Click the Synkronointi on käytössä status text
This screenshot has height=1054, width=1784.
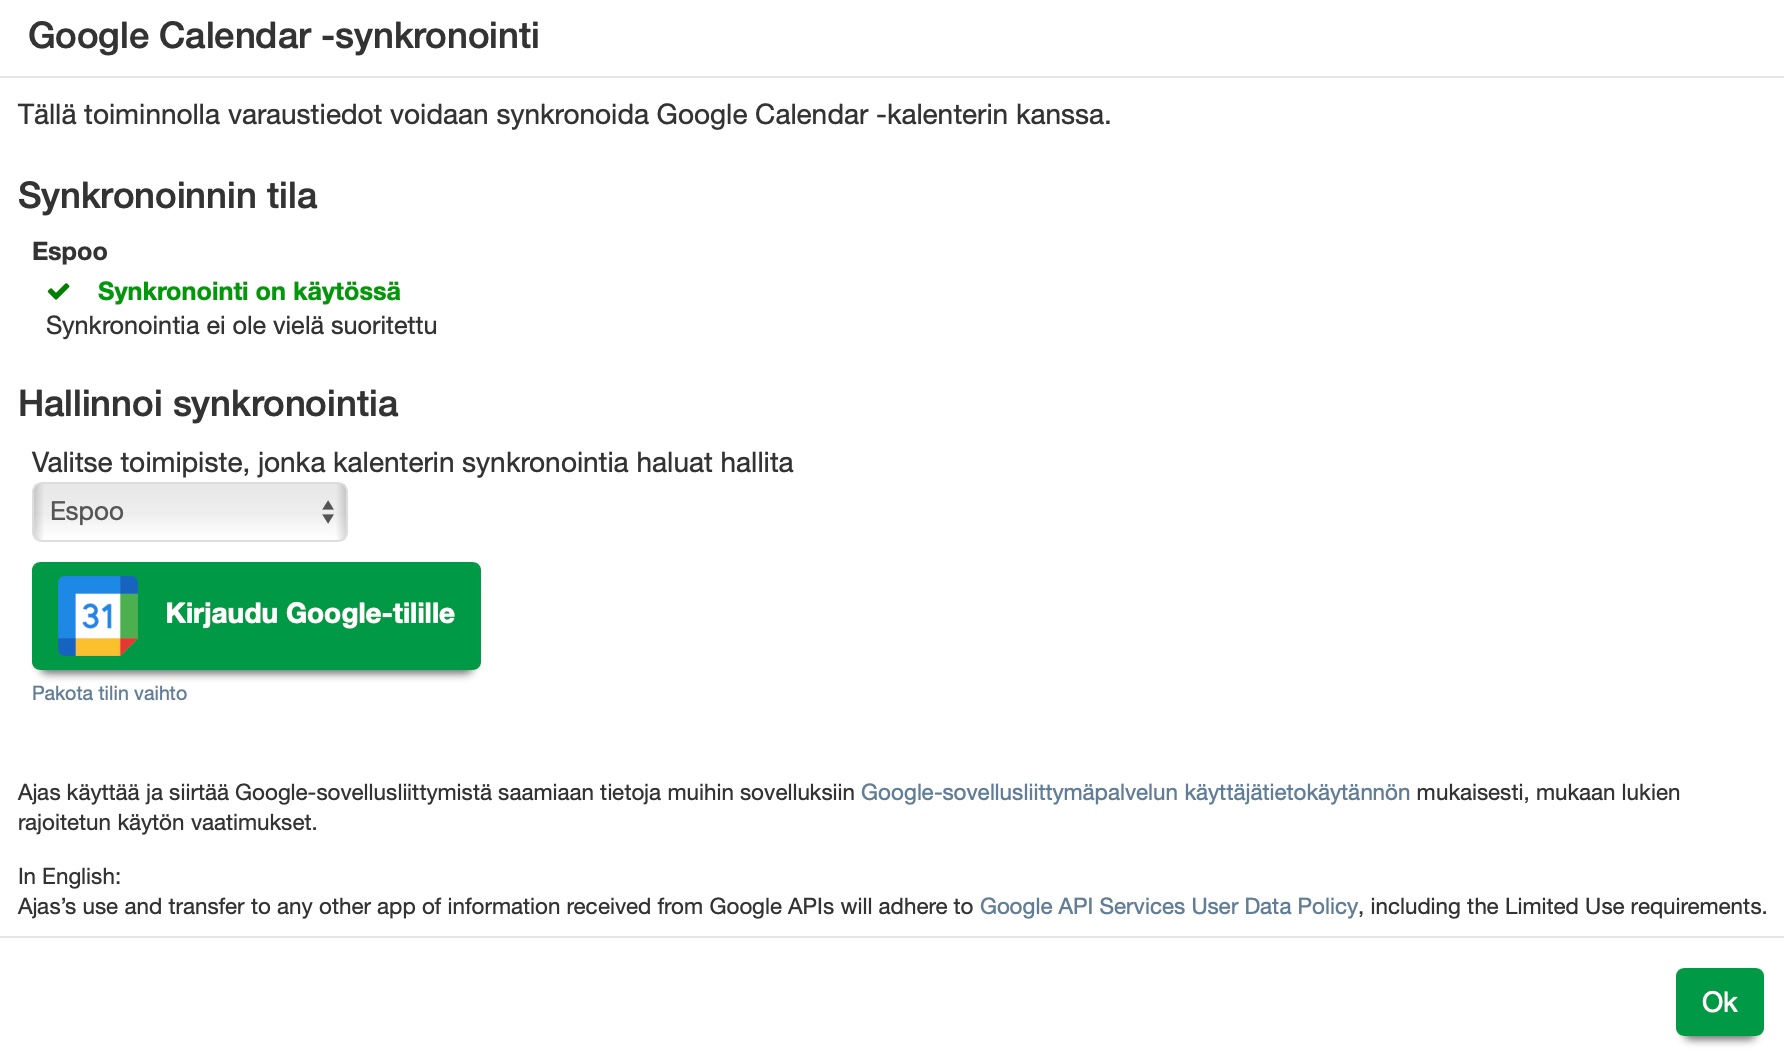pyautogui.click(x=249, y=291)
